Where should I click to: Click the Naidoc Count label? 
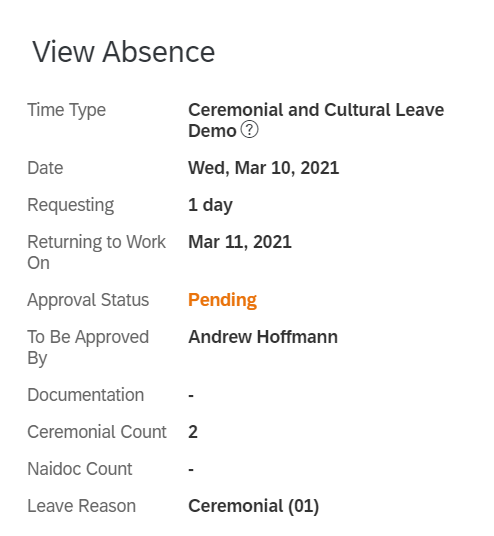(80, 469)
